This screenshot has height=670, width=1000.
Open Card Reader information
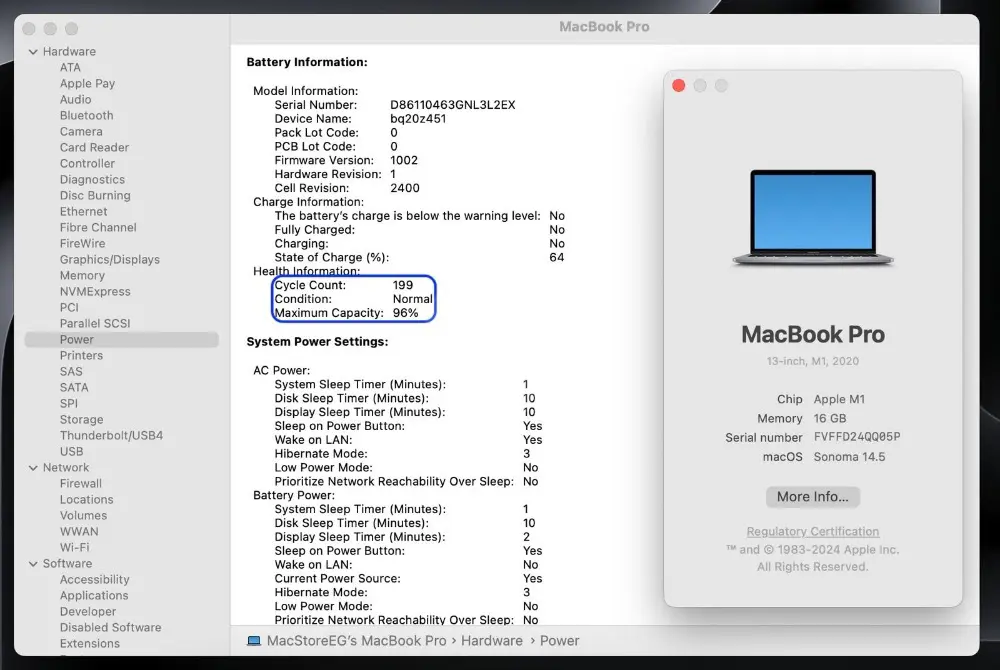click(x=94, y=147)
